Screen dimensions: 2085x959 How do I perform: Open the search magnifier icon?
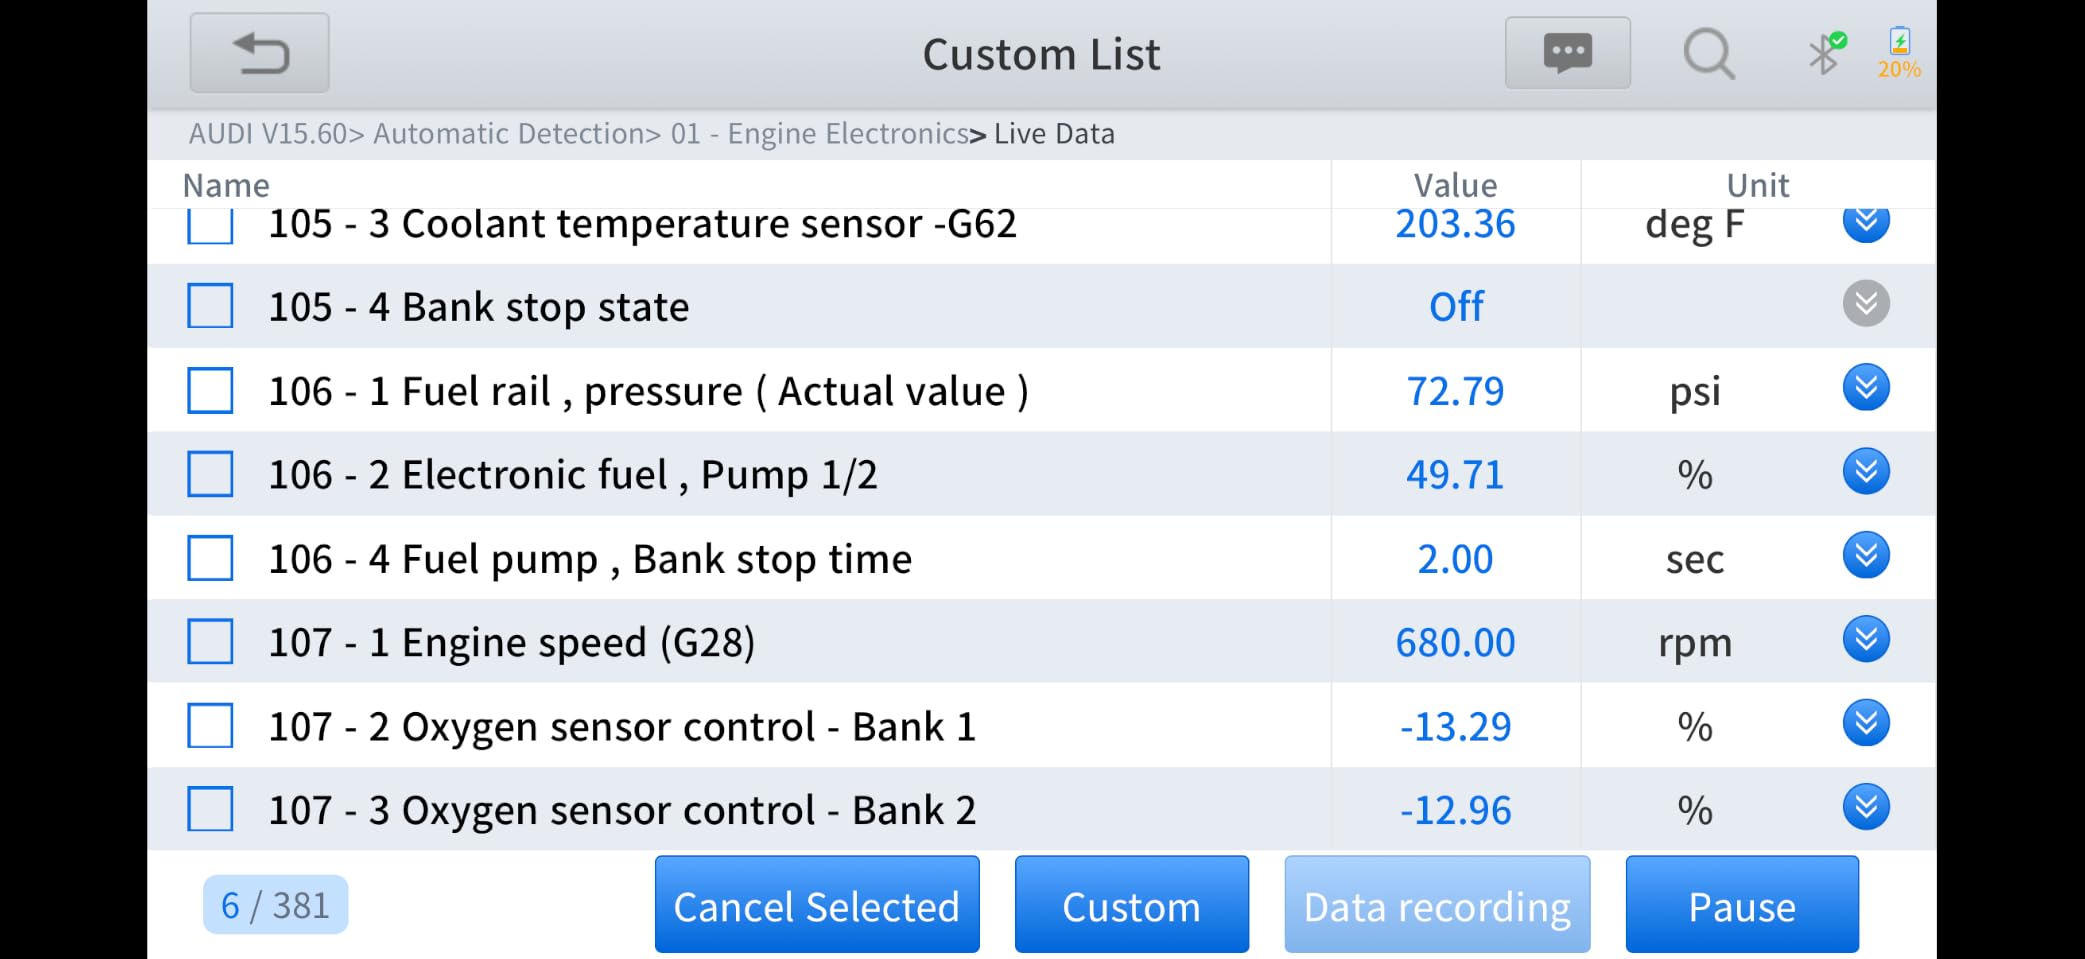point(1709,53)
